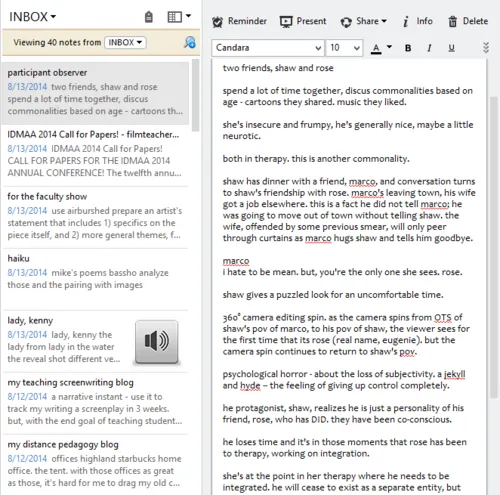Delete the current note
Screen dimensions: 500x495
(468, 21)
